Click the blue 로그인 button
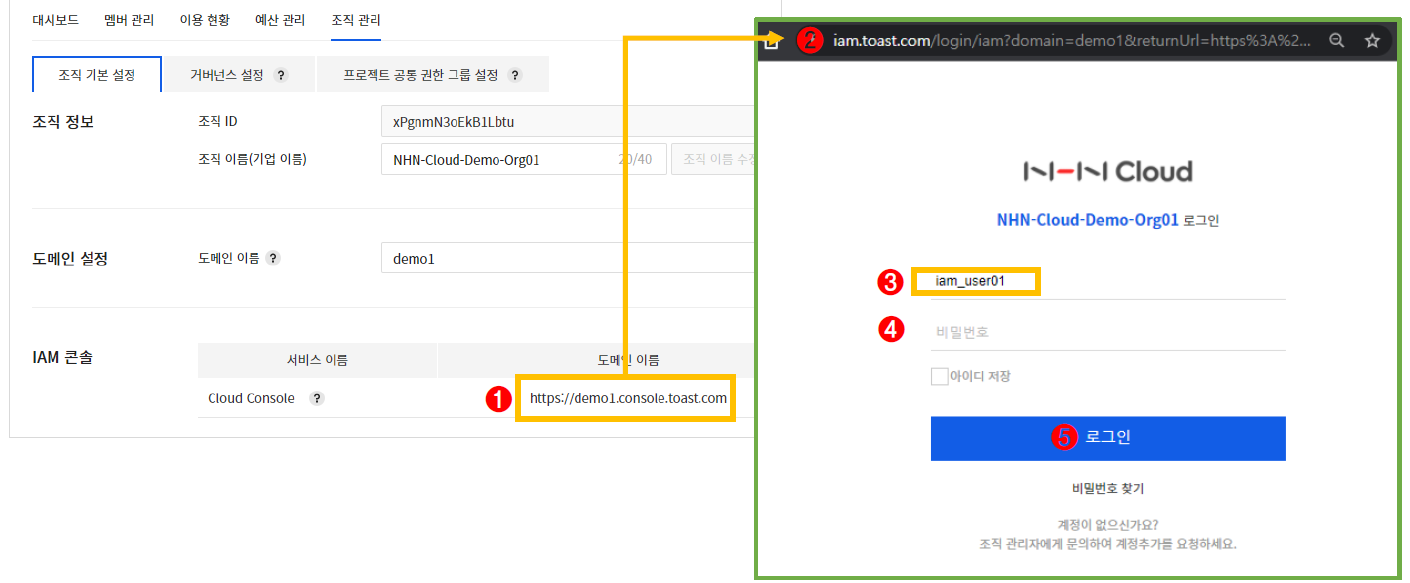 1108,438
